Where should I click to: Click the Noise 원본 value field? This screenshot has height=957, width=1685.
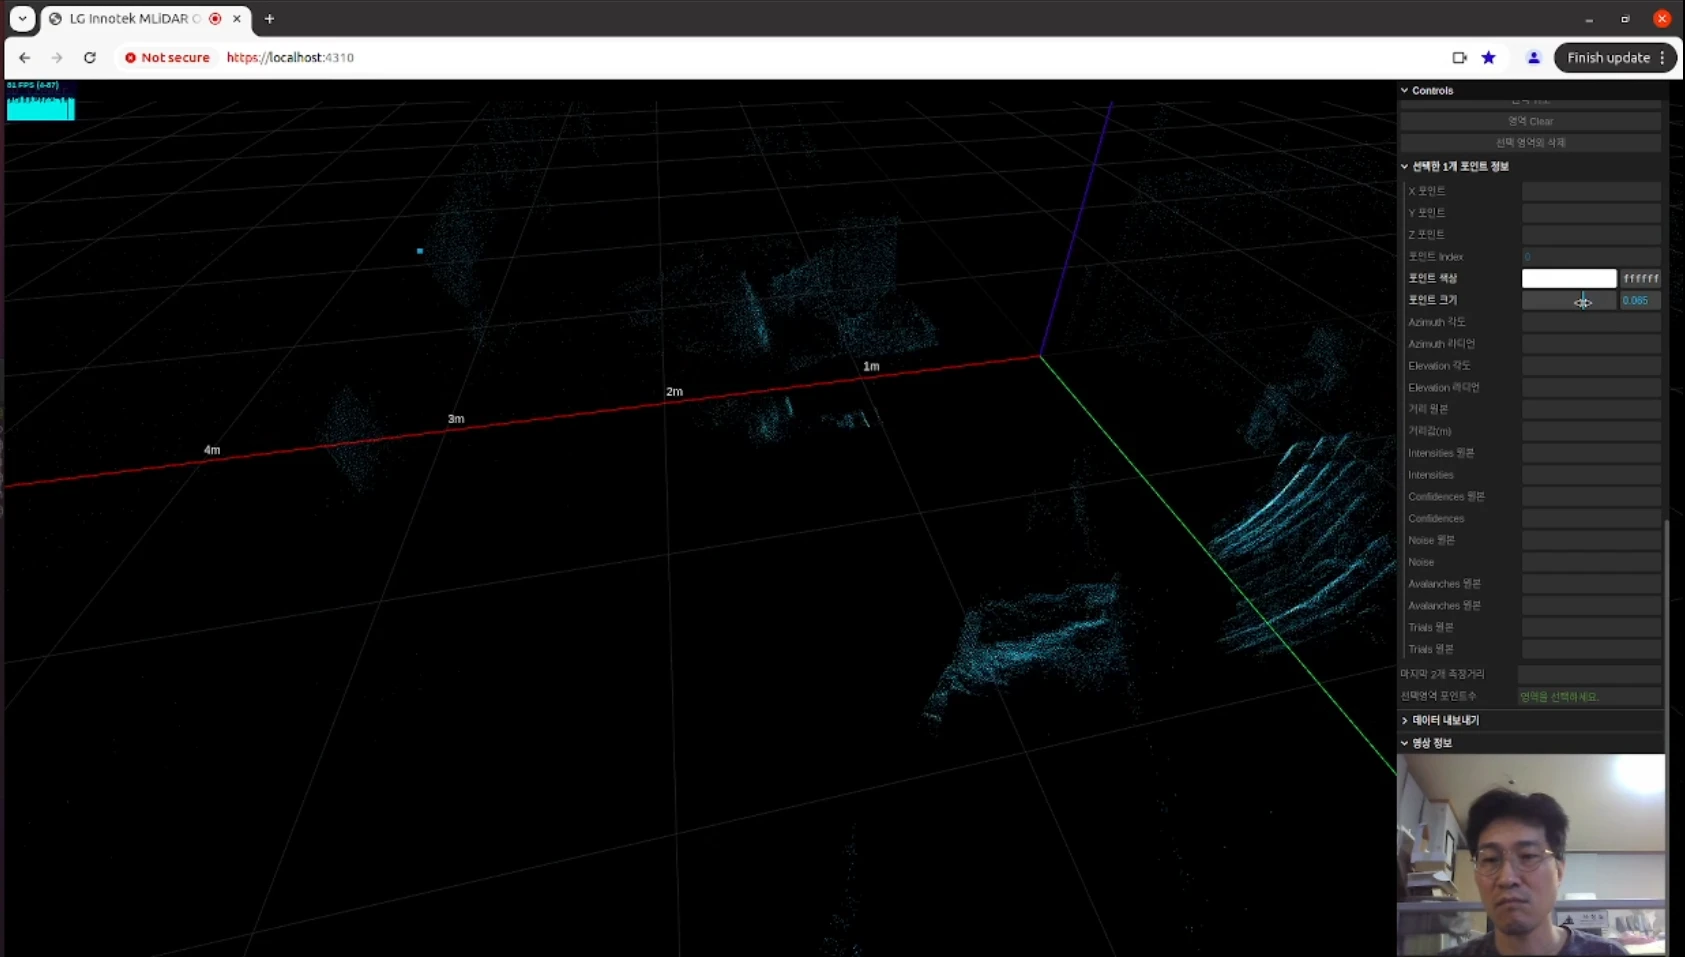[1591, 540]
